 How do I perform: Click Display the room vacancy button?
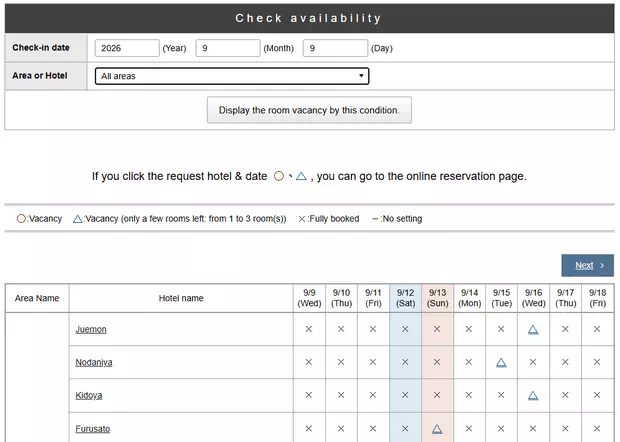[309, 110]
